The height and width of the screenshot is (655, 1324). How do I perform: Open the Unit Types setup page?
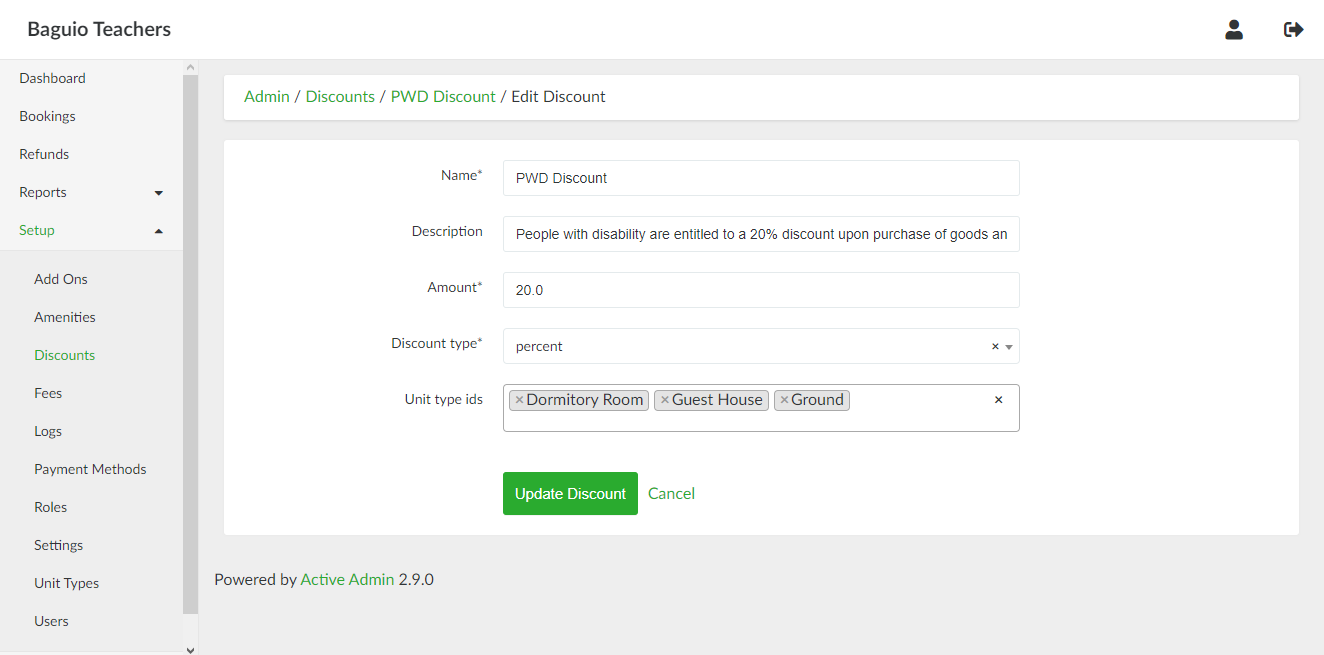click(66, 583)
